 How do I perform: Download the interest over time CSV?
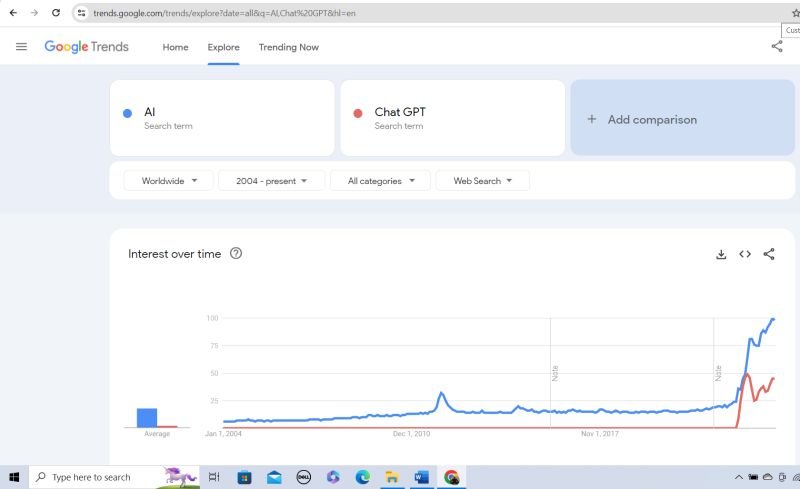tap(721, 254)
